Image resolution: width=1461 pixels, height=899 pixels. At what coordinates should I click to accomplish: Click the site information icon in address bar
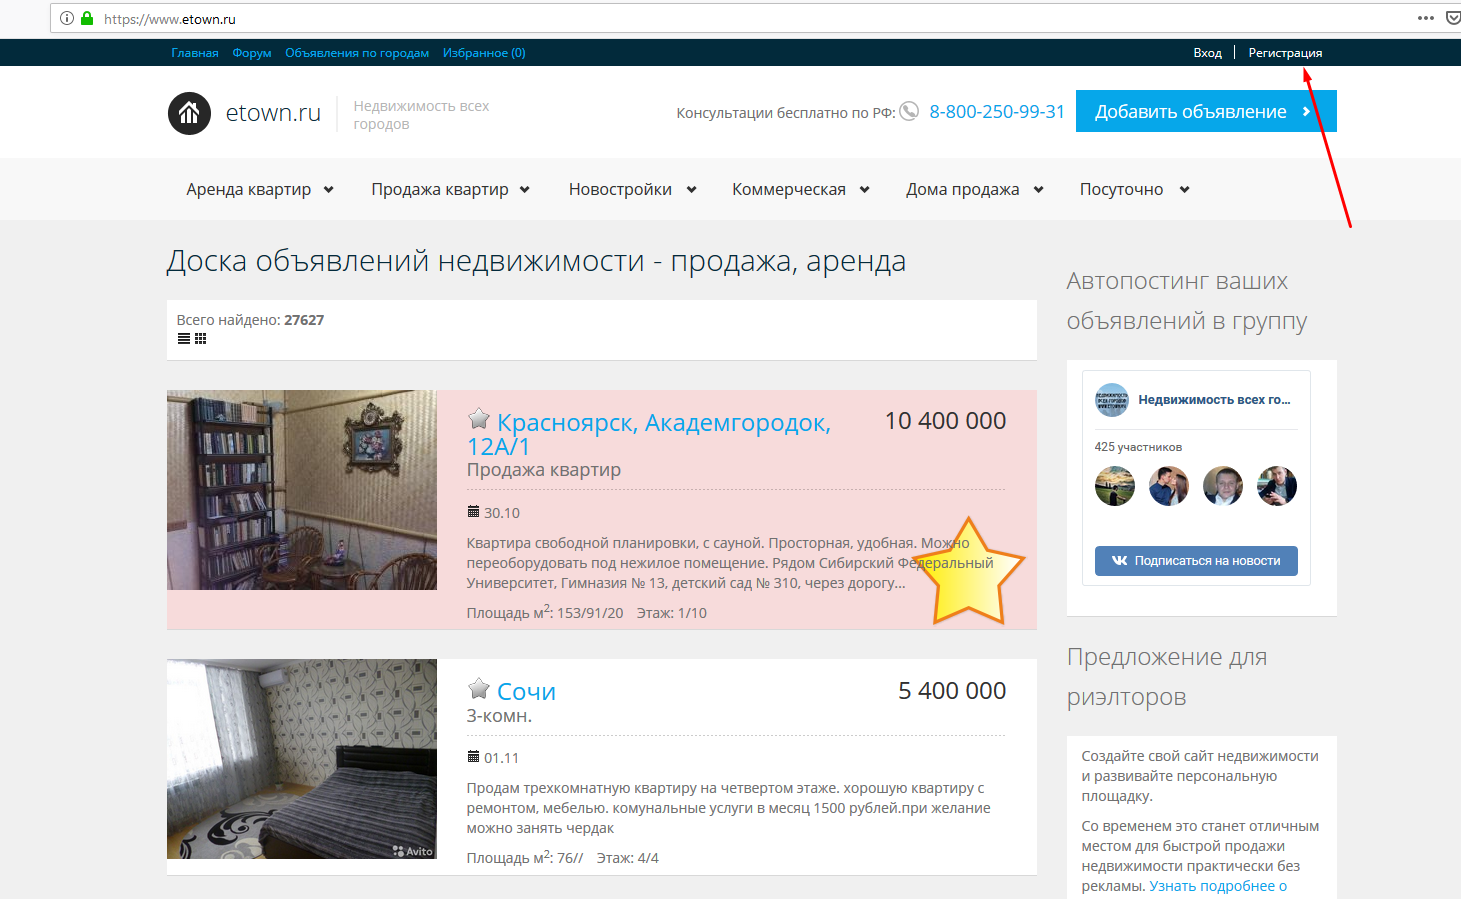67,18
